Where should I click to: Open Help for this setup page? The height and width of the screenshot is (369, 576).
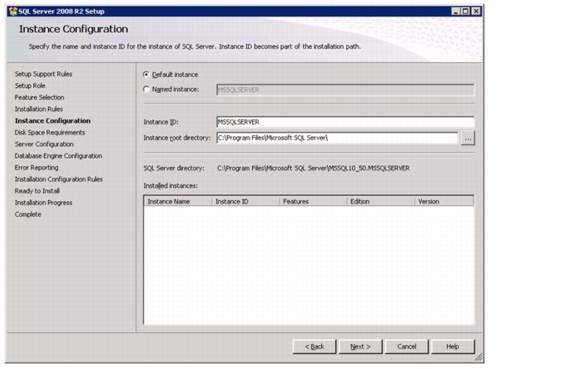[x=453, y=347]
